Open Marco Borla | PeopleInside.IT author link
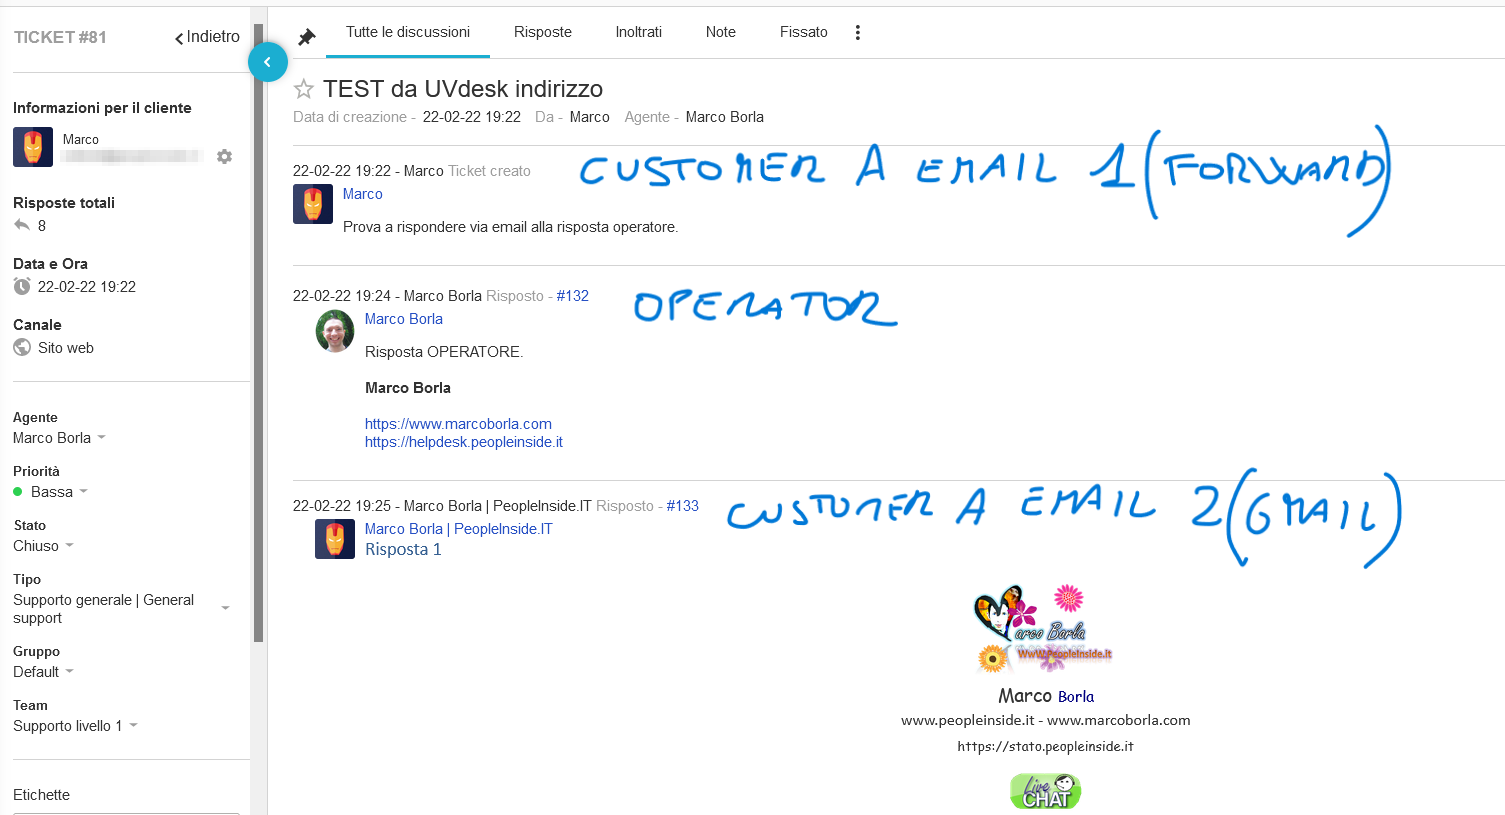Viewport: 1505px width, 815px height. 458,529
